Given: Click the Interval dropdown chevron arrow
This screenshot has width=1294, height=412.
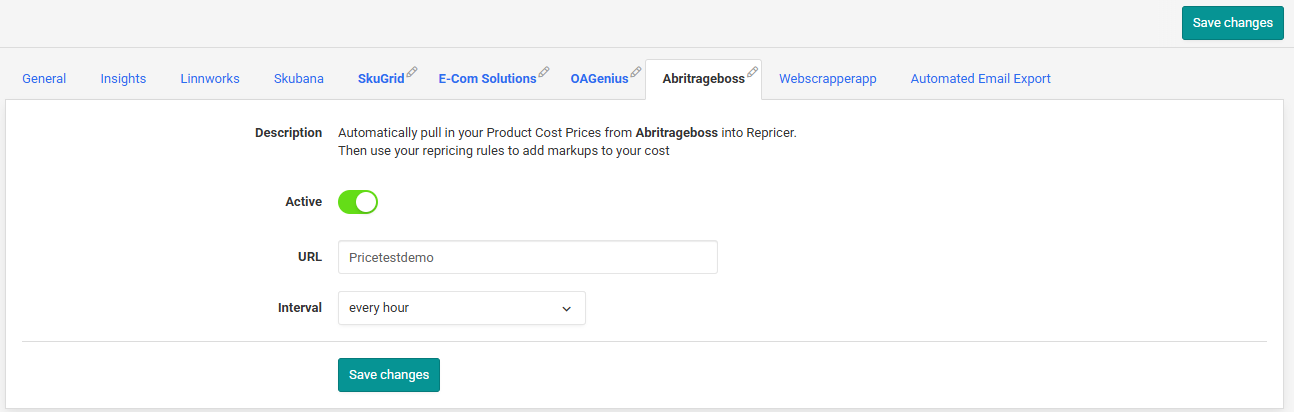Looking at the screenshot, I should tap(566, 309).
